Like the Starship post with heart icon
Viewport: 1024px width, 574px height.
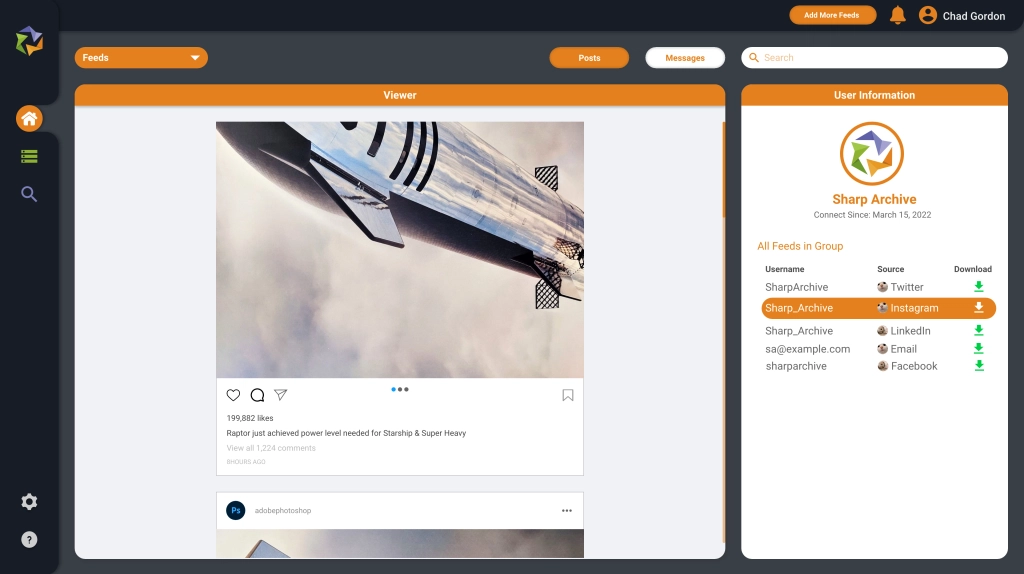[233, 395]
